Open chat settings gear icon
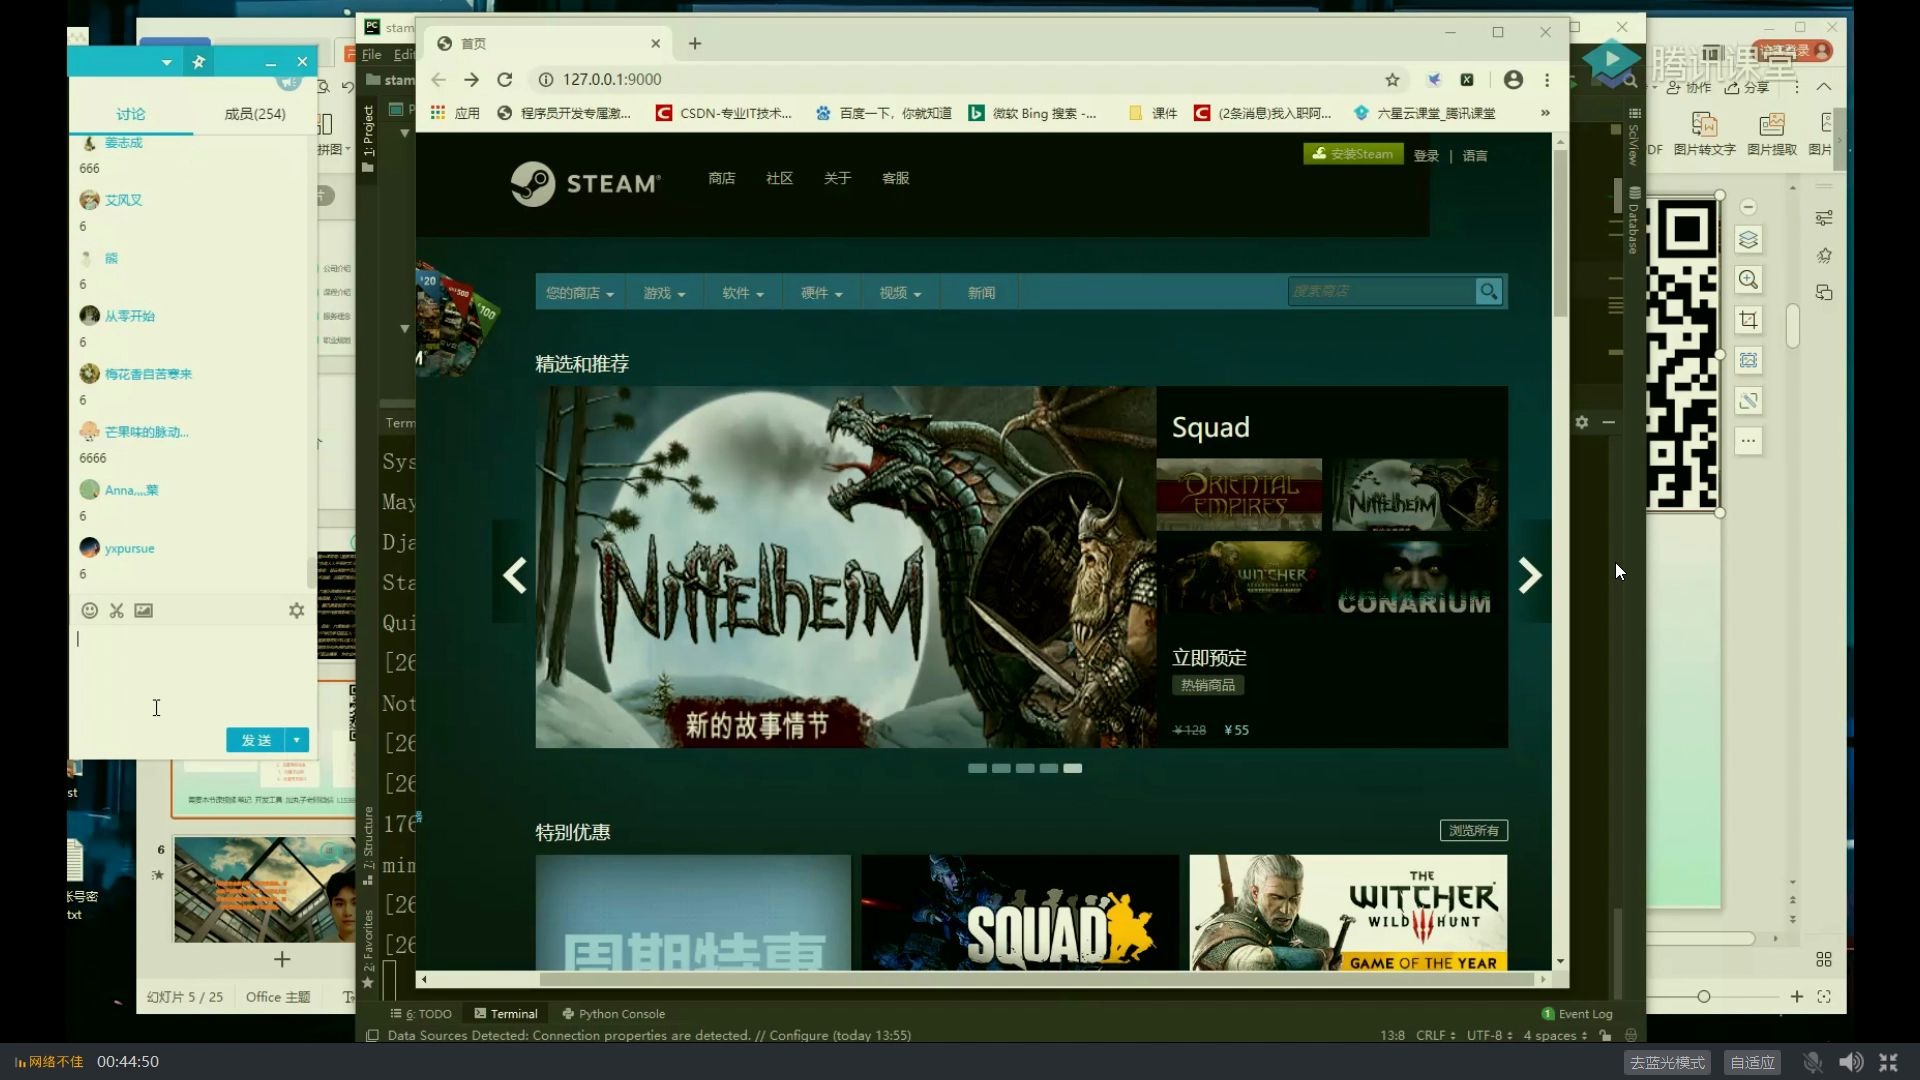 [x=296, y=611]
